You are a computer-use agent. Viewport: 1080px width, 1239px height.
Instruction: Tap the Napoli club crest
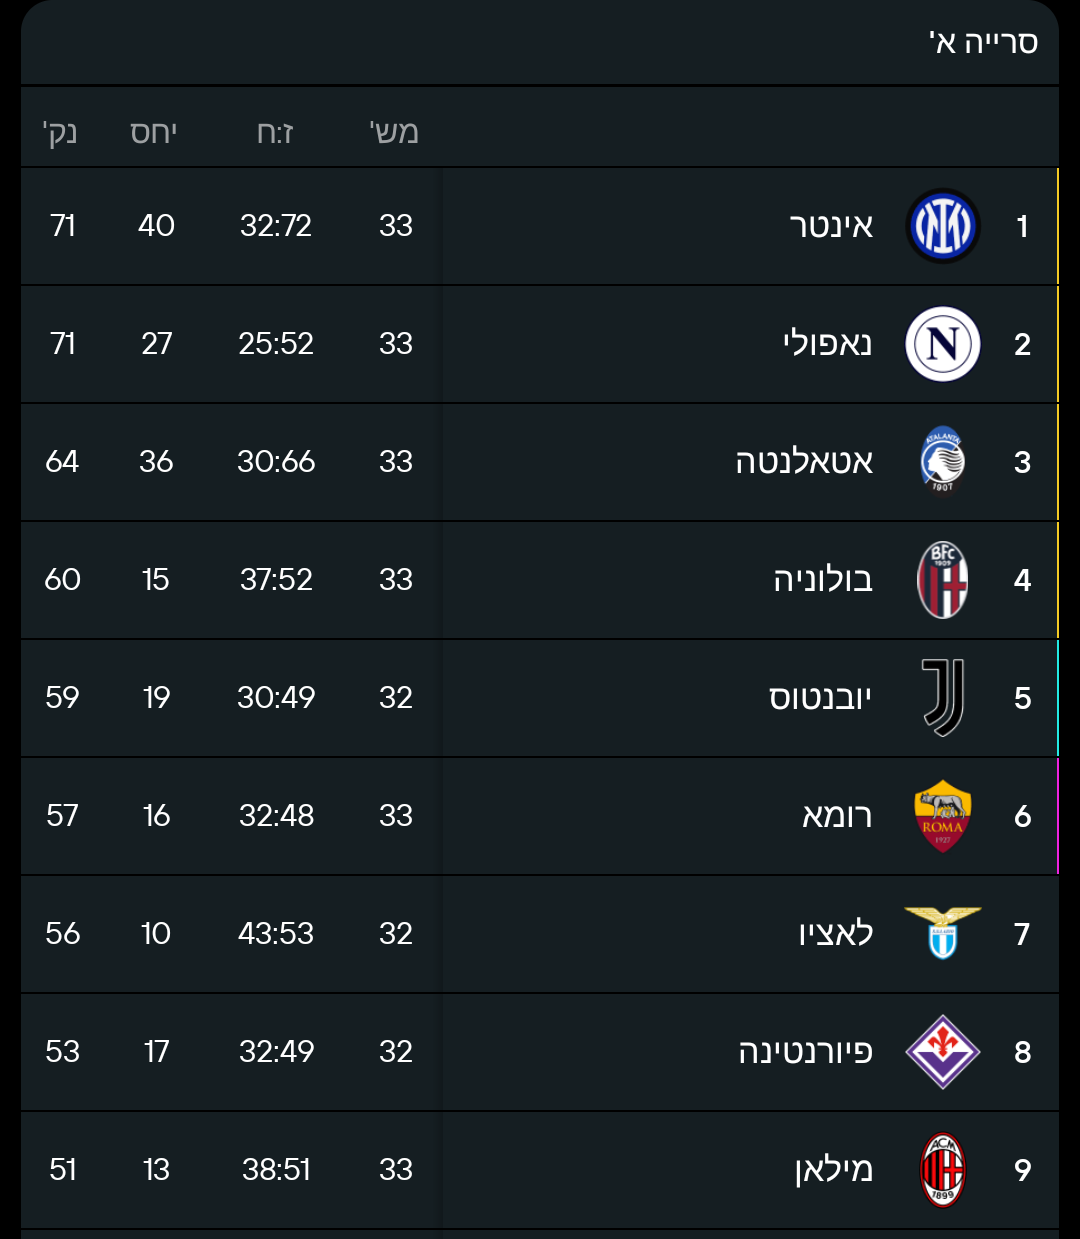pyautogui.click(x=943, y=344)
